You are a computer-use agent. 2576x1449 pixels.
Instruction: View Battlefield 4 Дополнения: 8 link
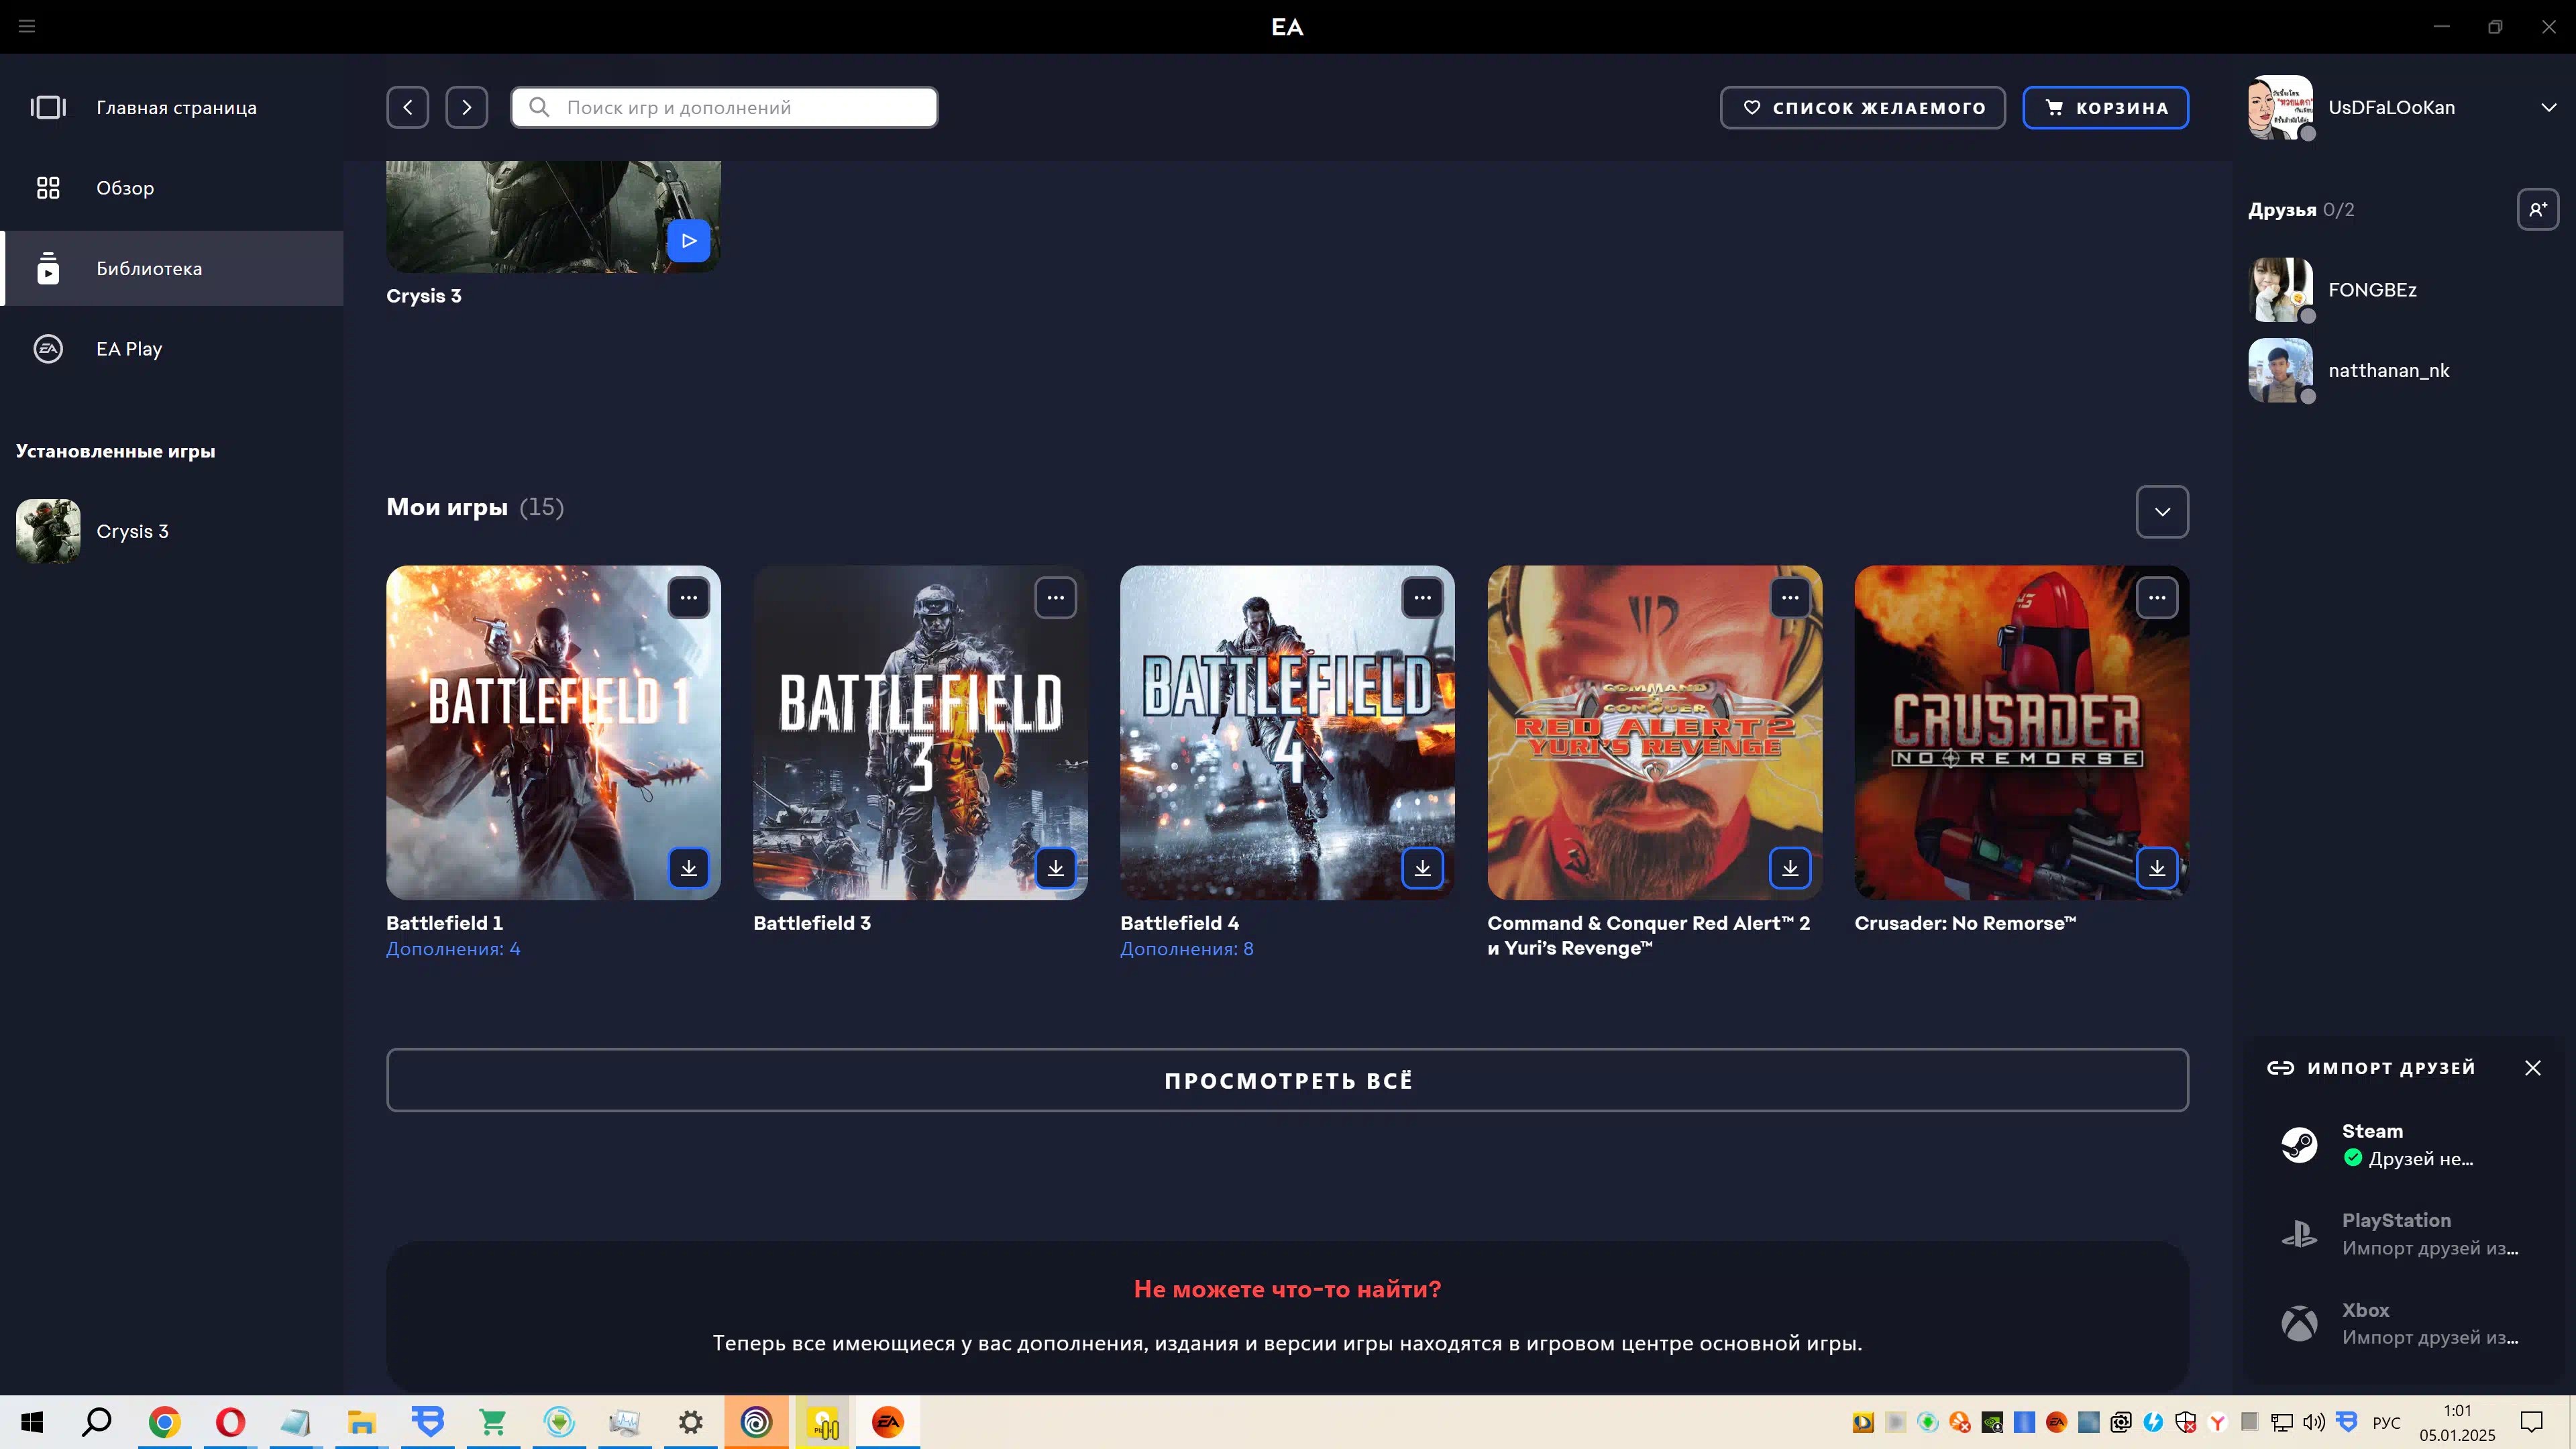pyautogui.click(x=1187, y=949)
